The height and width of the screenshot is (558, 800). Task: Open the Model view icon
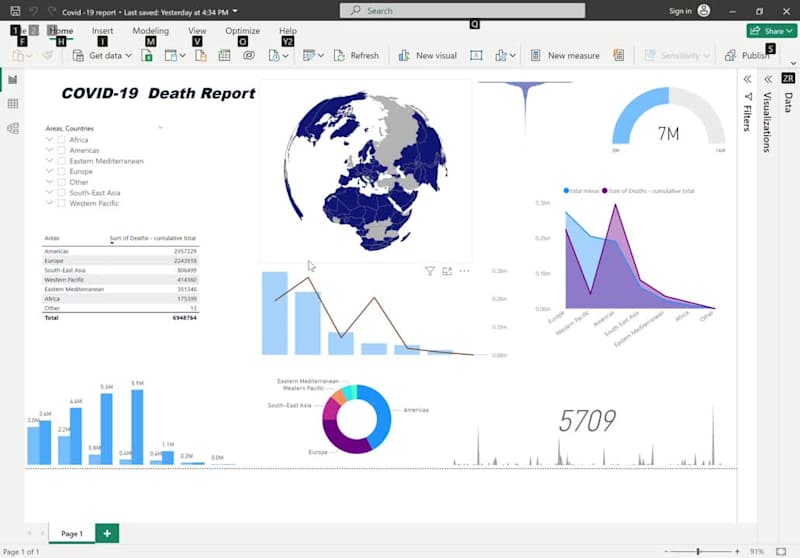tap(13, 129)
